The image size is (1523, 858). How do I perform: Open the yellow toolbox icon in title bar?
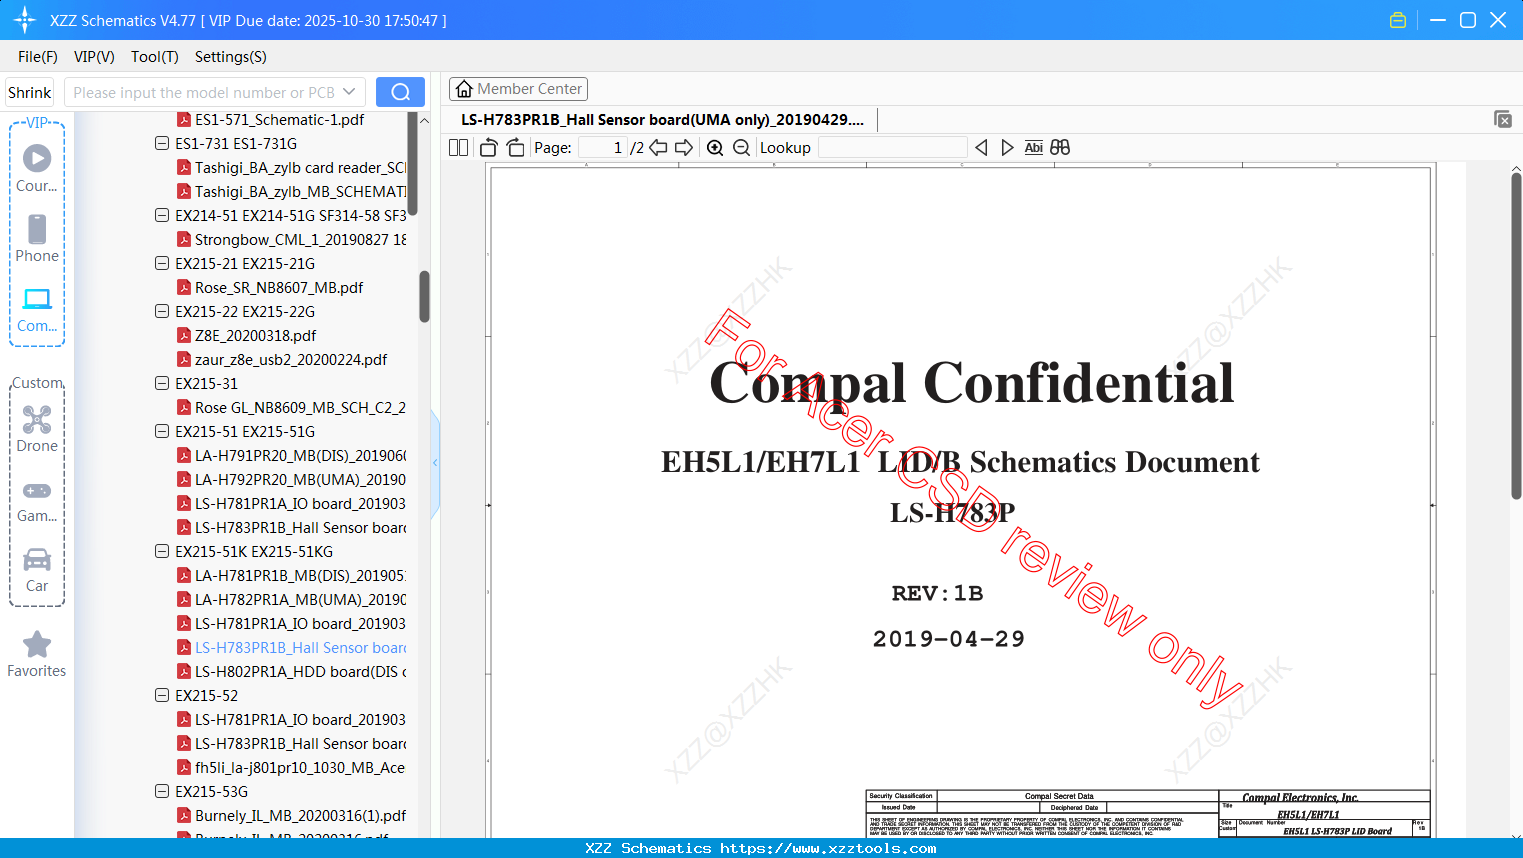pos(1398,20)
